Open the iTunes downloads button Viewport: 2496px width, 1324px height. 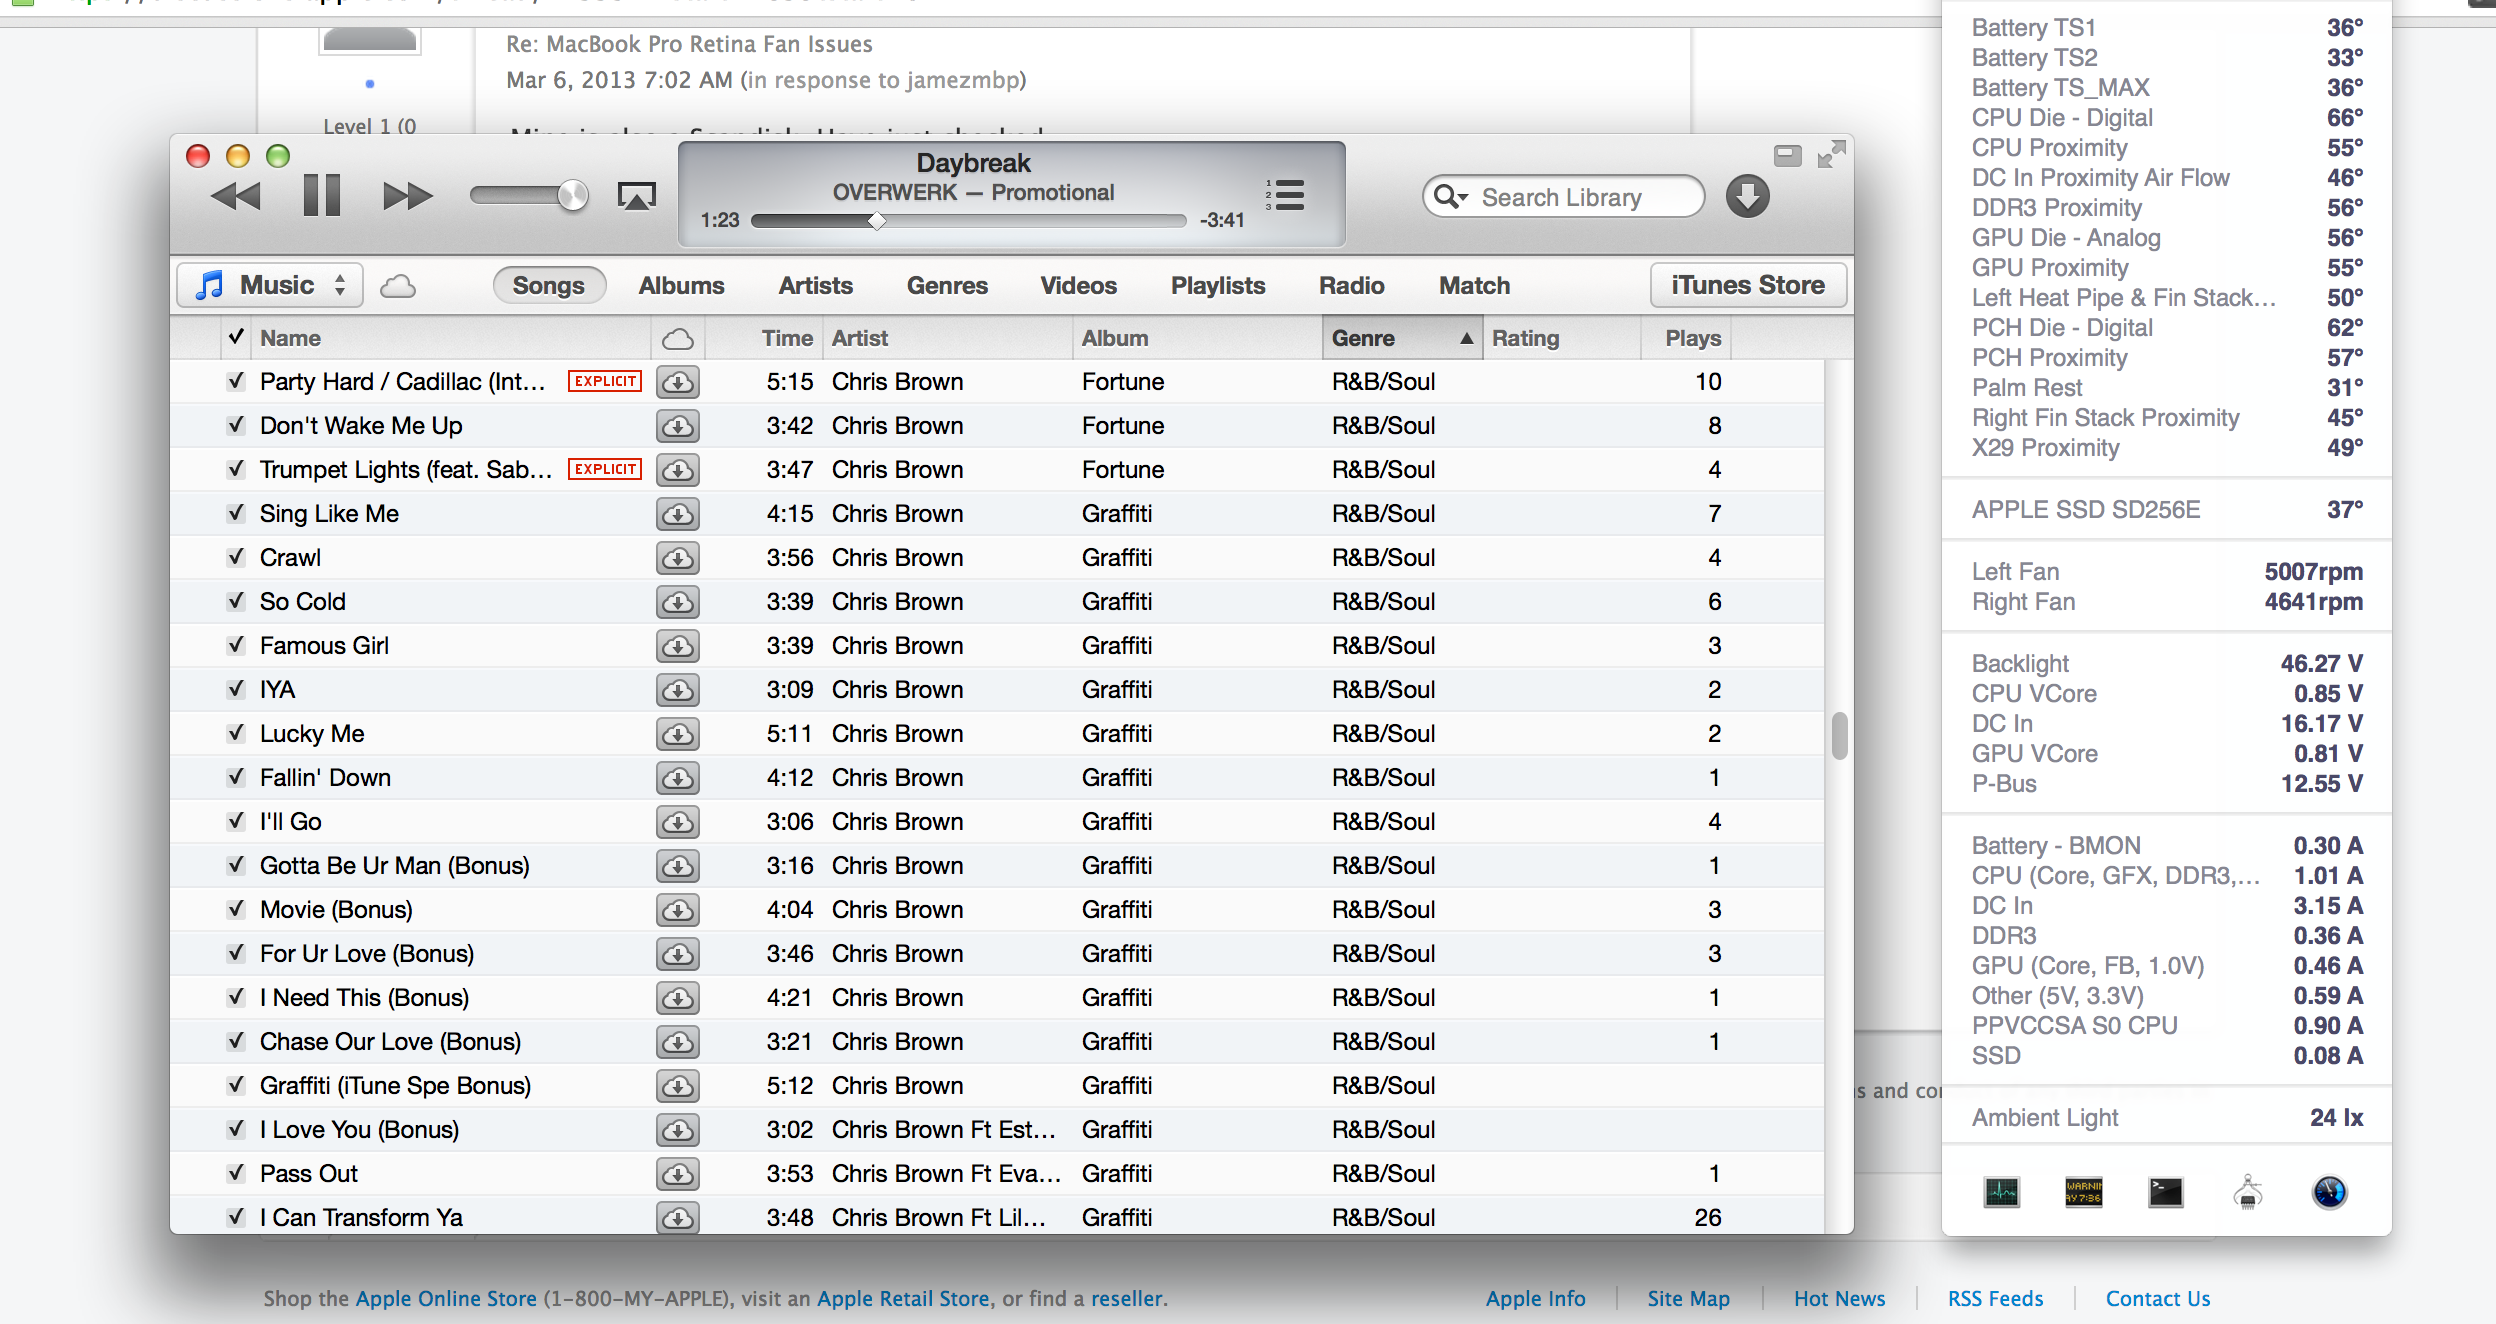1747,196
